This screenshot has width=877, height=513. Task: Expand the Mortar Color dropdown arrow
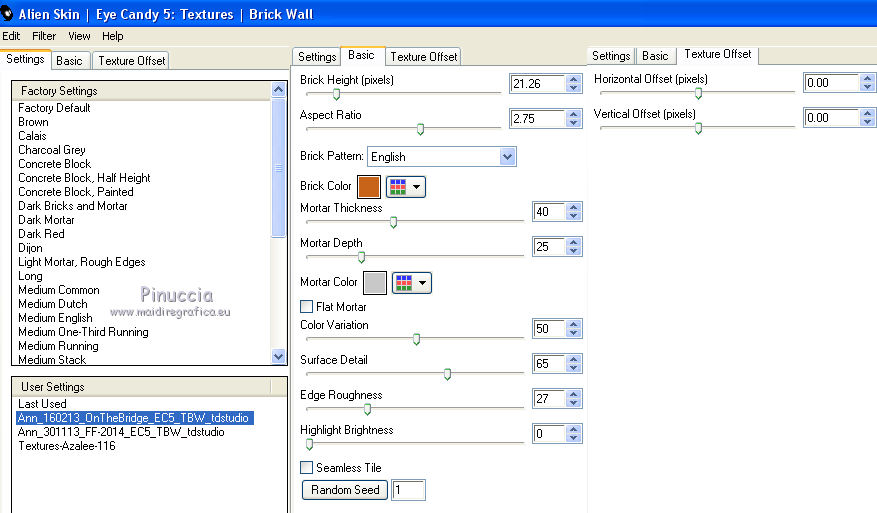pos(422,283)
